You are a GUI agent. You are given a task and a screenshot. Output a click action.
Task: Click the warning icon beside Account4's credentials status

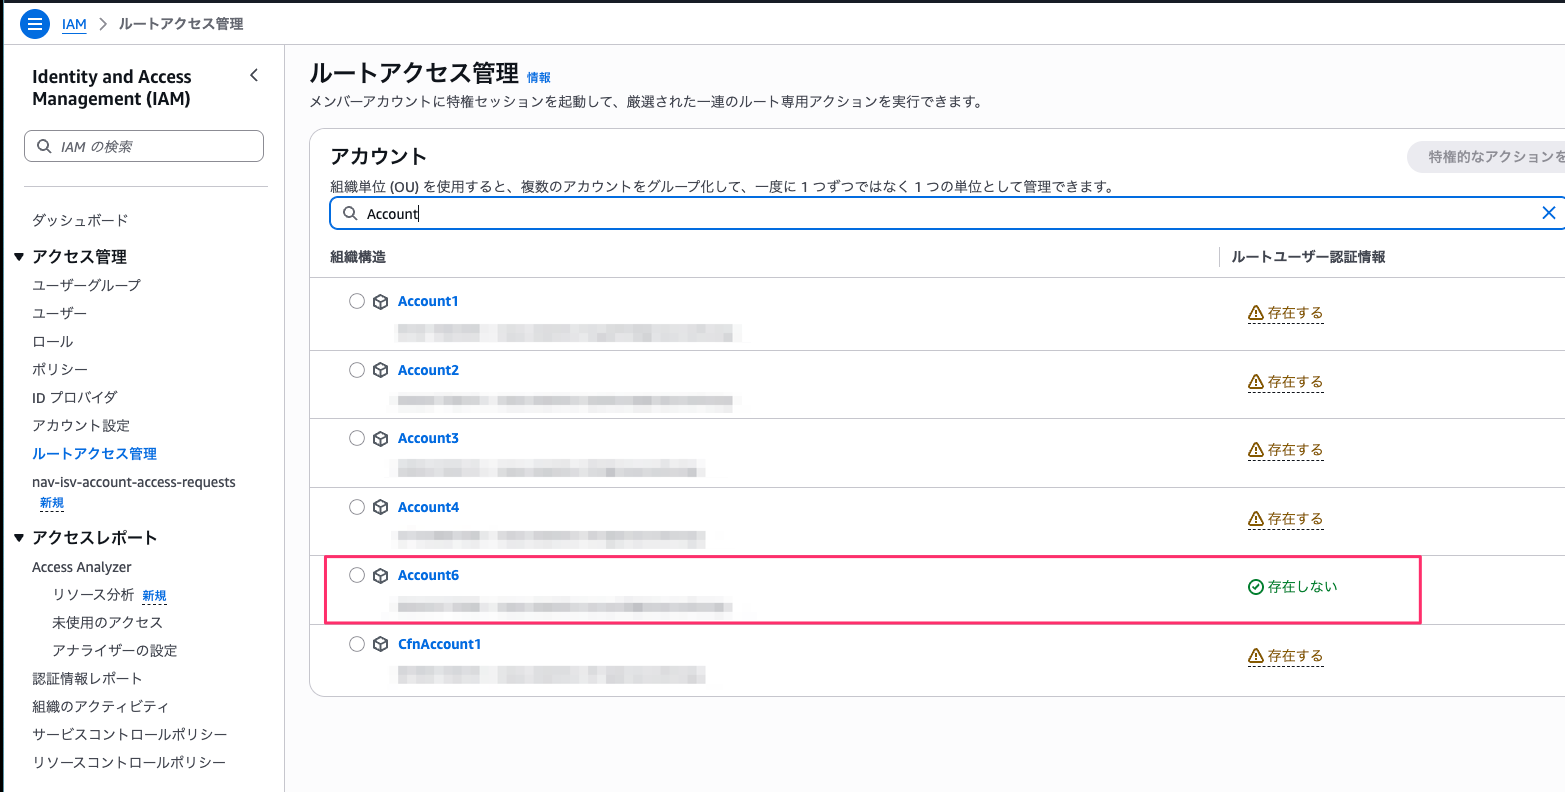1257,518
